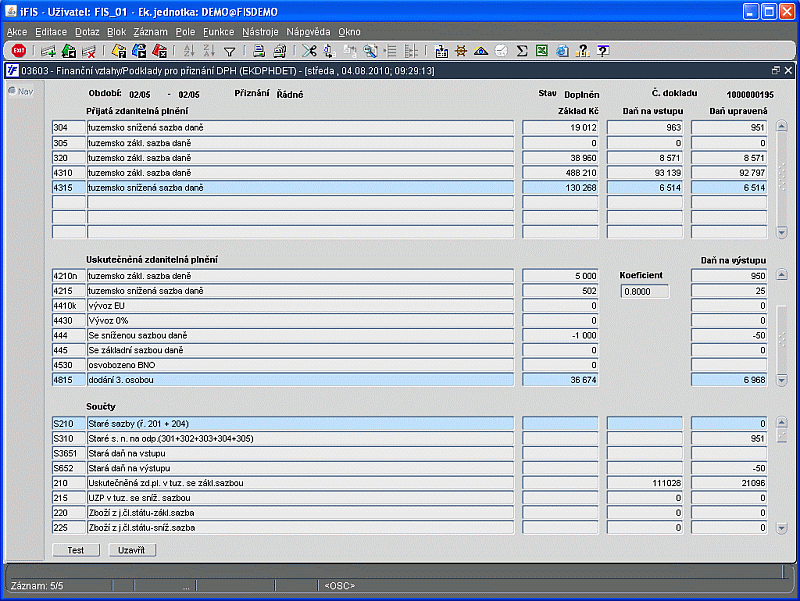Insert new record via toolbar icon
Screen dimensions: 800x601
coord(48,51)
